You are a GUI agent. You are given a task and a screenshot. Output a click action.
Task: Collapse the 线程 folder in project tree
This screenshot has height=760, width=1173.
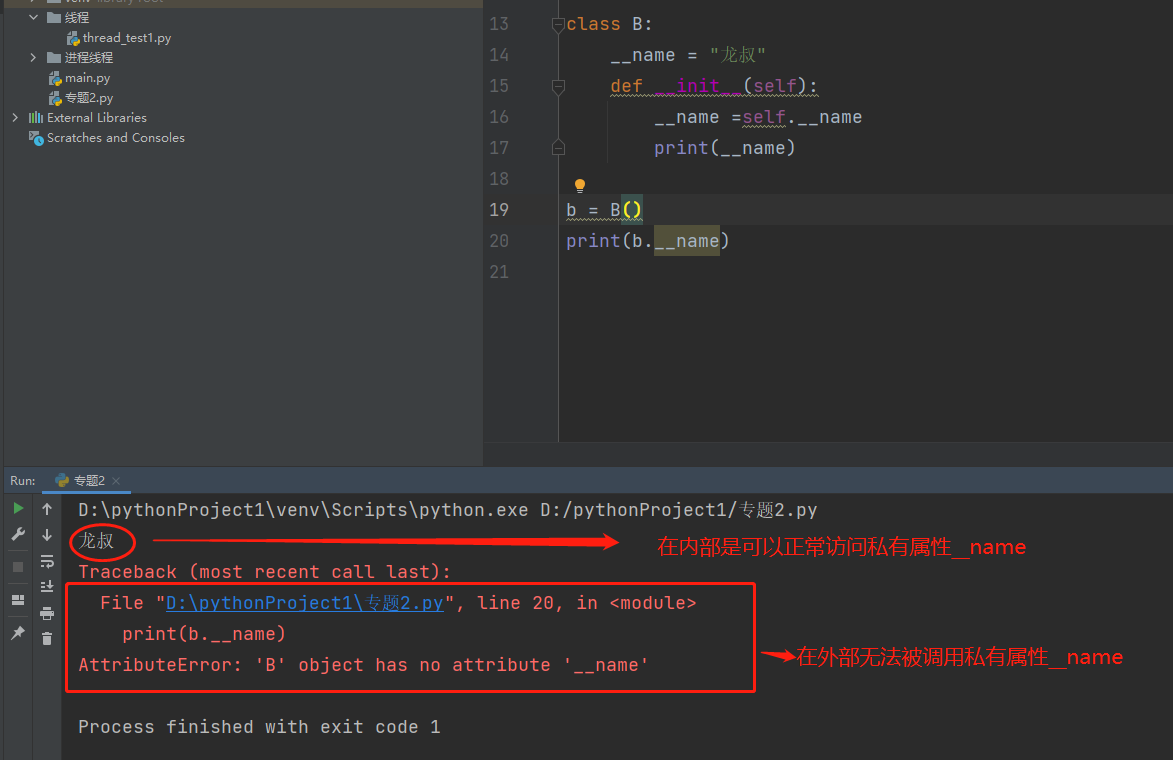click(33, 18)
